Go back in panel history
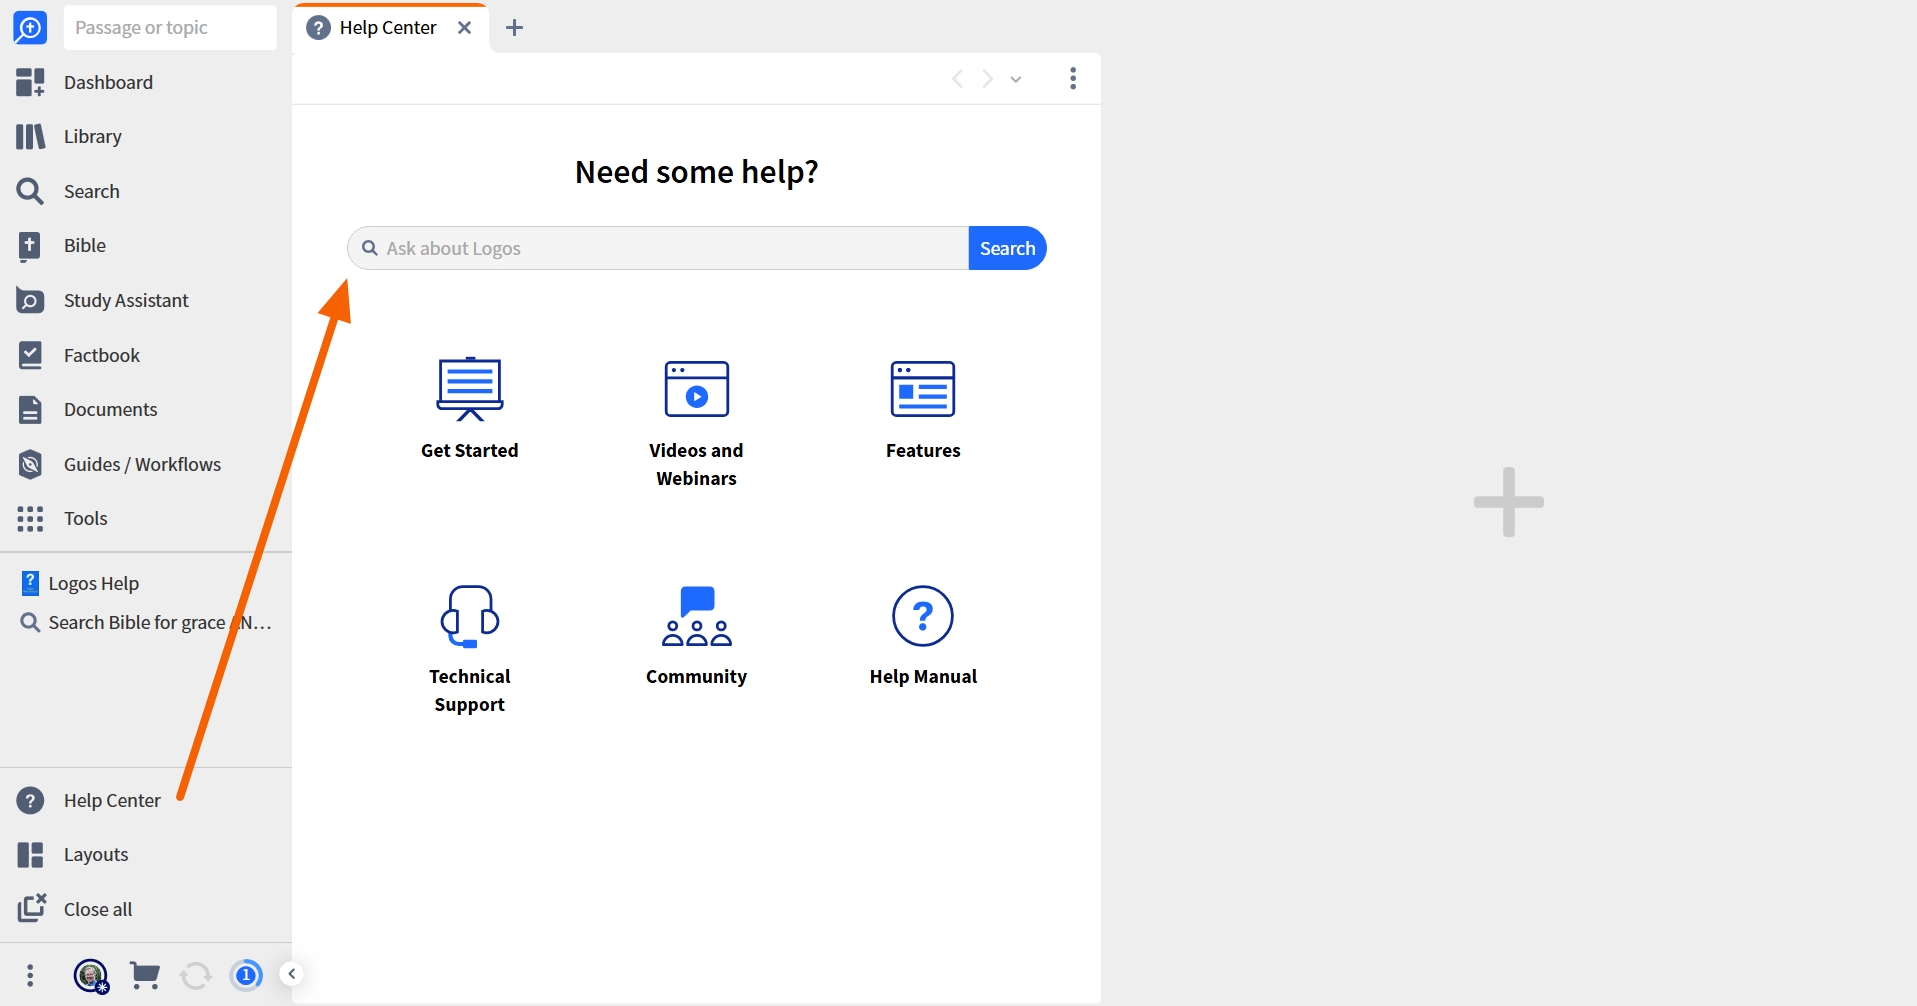Screen dimensions: 1917x1006 click(x=957, y=79)
